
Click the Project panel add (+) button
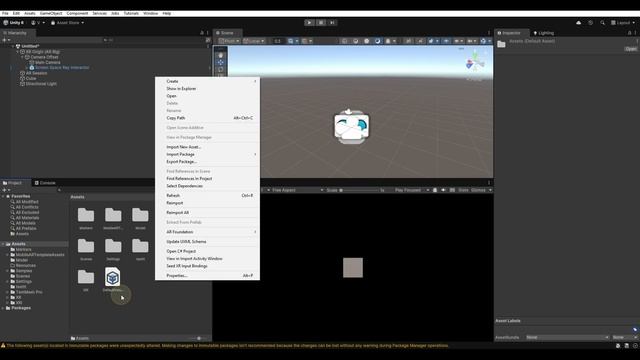coord(5,190)
